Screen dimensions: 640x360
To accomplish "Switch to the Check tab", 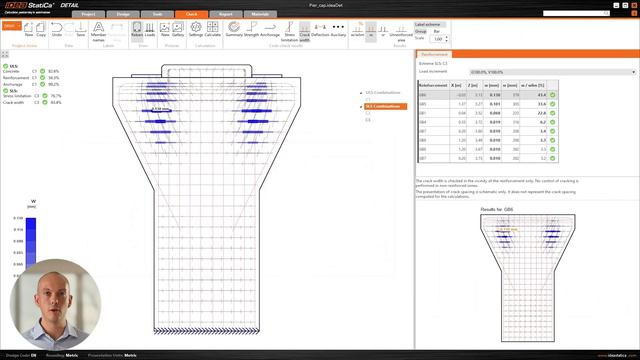I will click(191, 14).
